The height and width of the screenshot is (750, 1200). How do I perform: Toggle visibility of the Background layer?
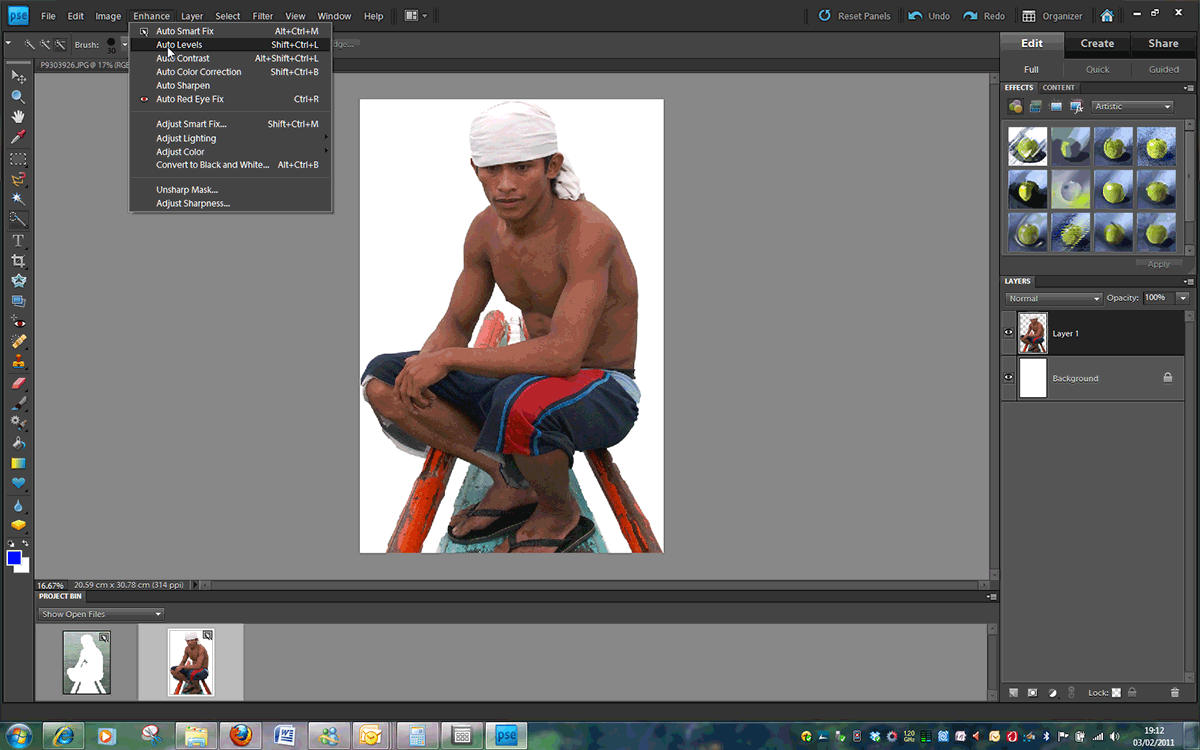(x=1008, y=378)
